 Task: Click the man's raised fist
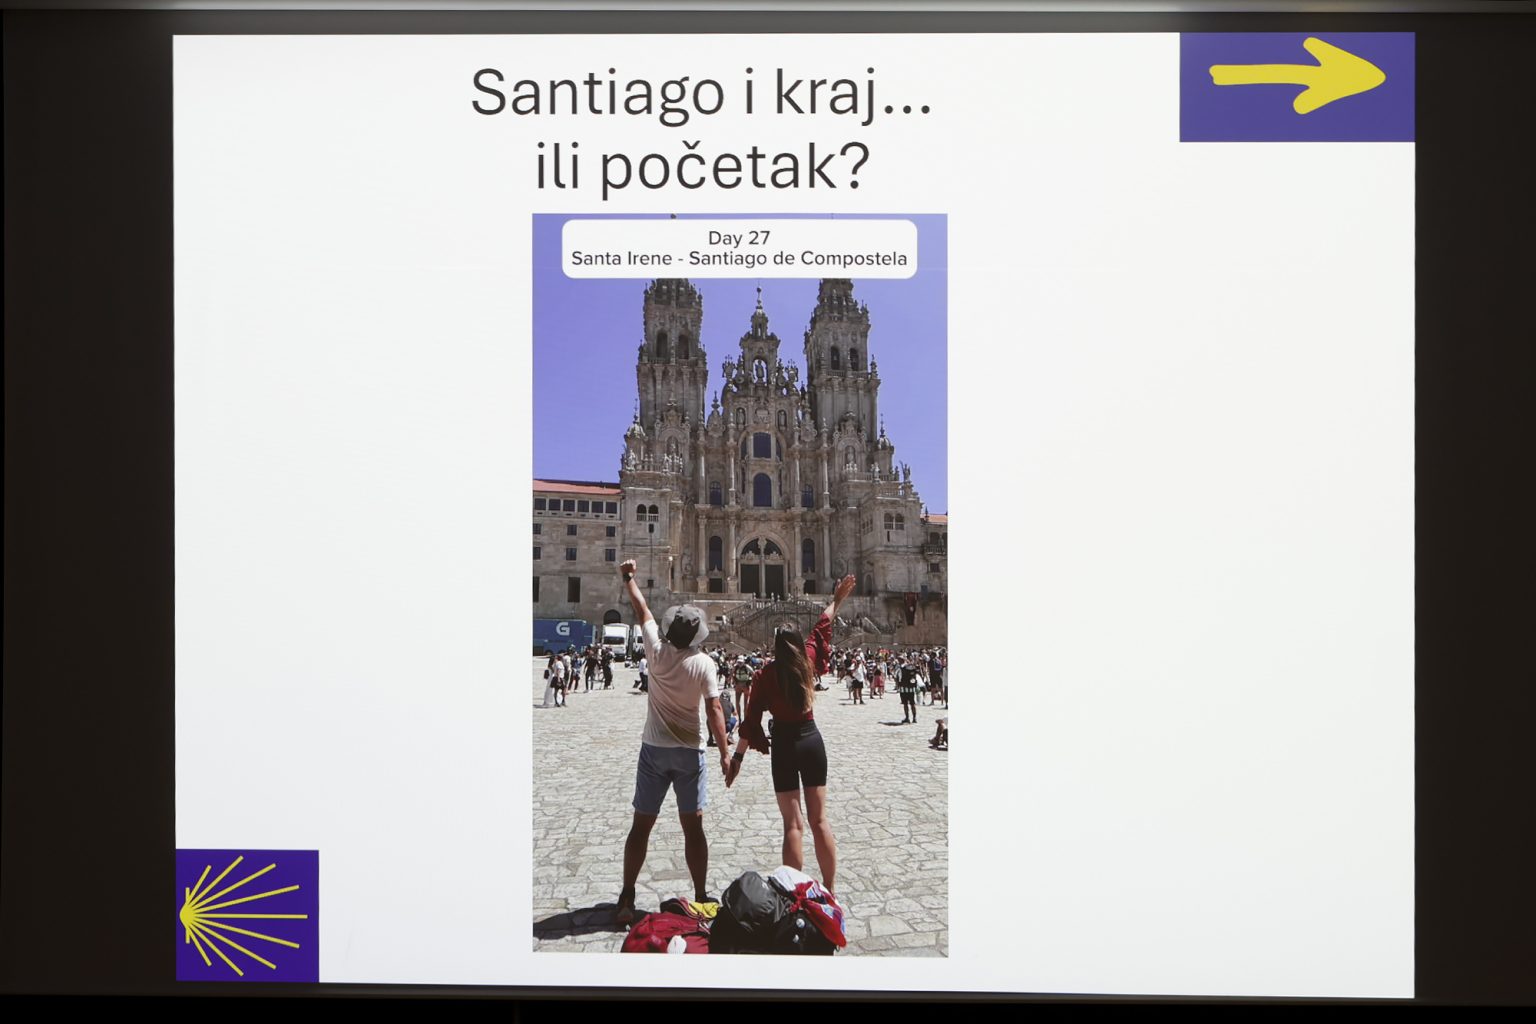pyautogui.click(x=628, y=570)
